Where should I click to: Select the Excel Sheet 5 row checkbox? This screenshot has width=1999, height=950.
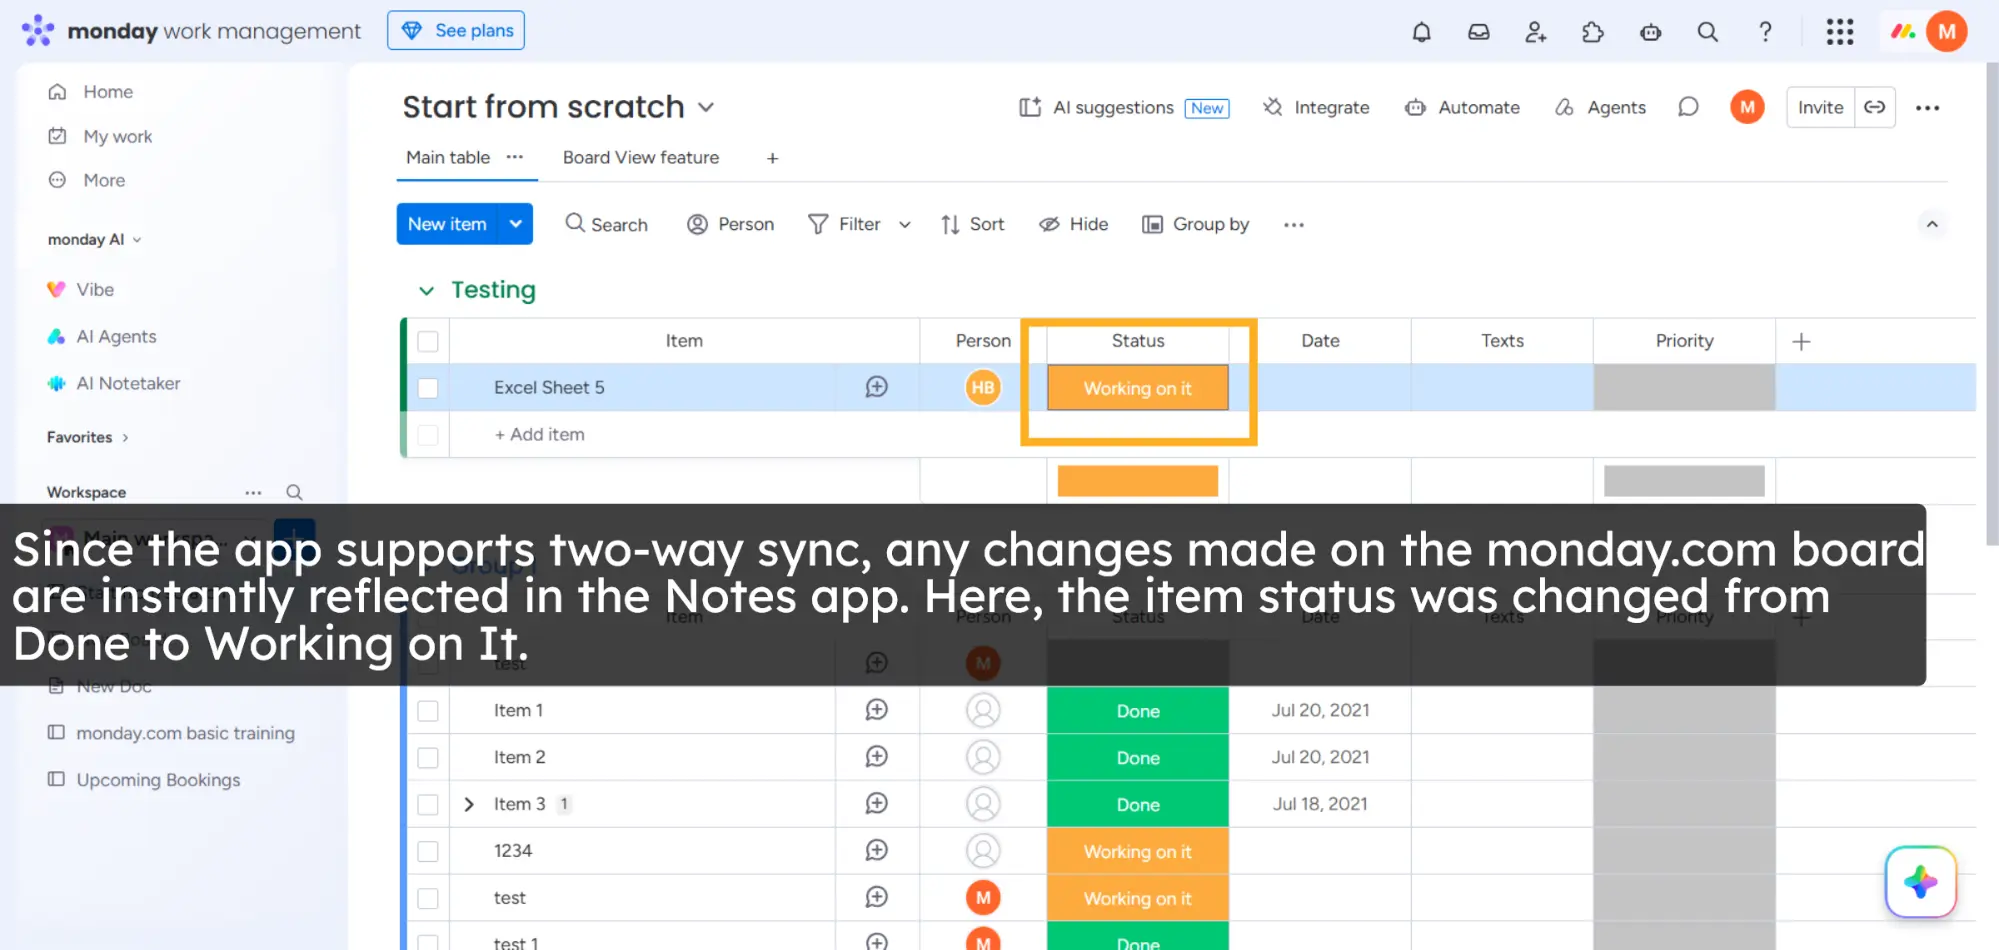pos(428,388)
